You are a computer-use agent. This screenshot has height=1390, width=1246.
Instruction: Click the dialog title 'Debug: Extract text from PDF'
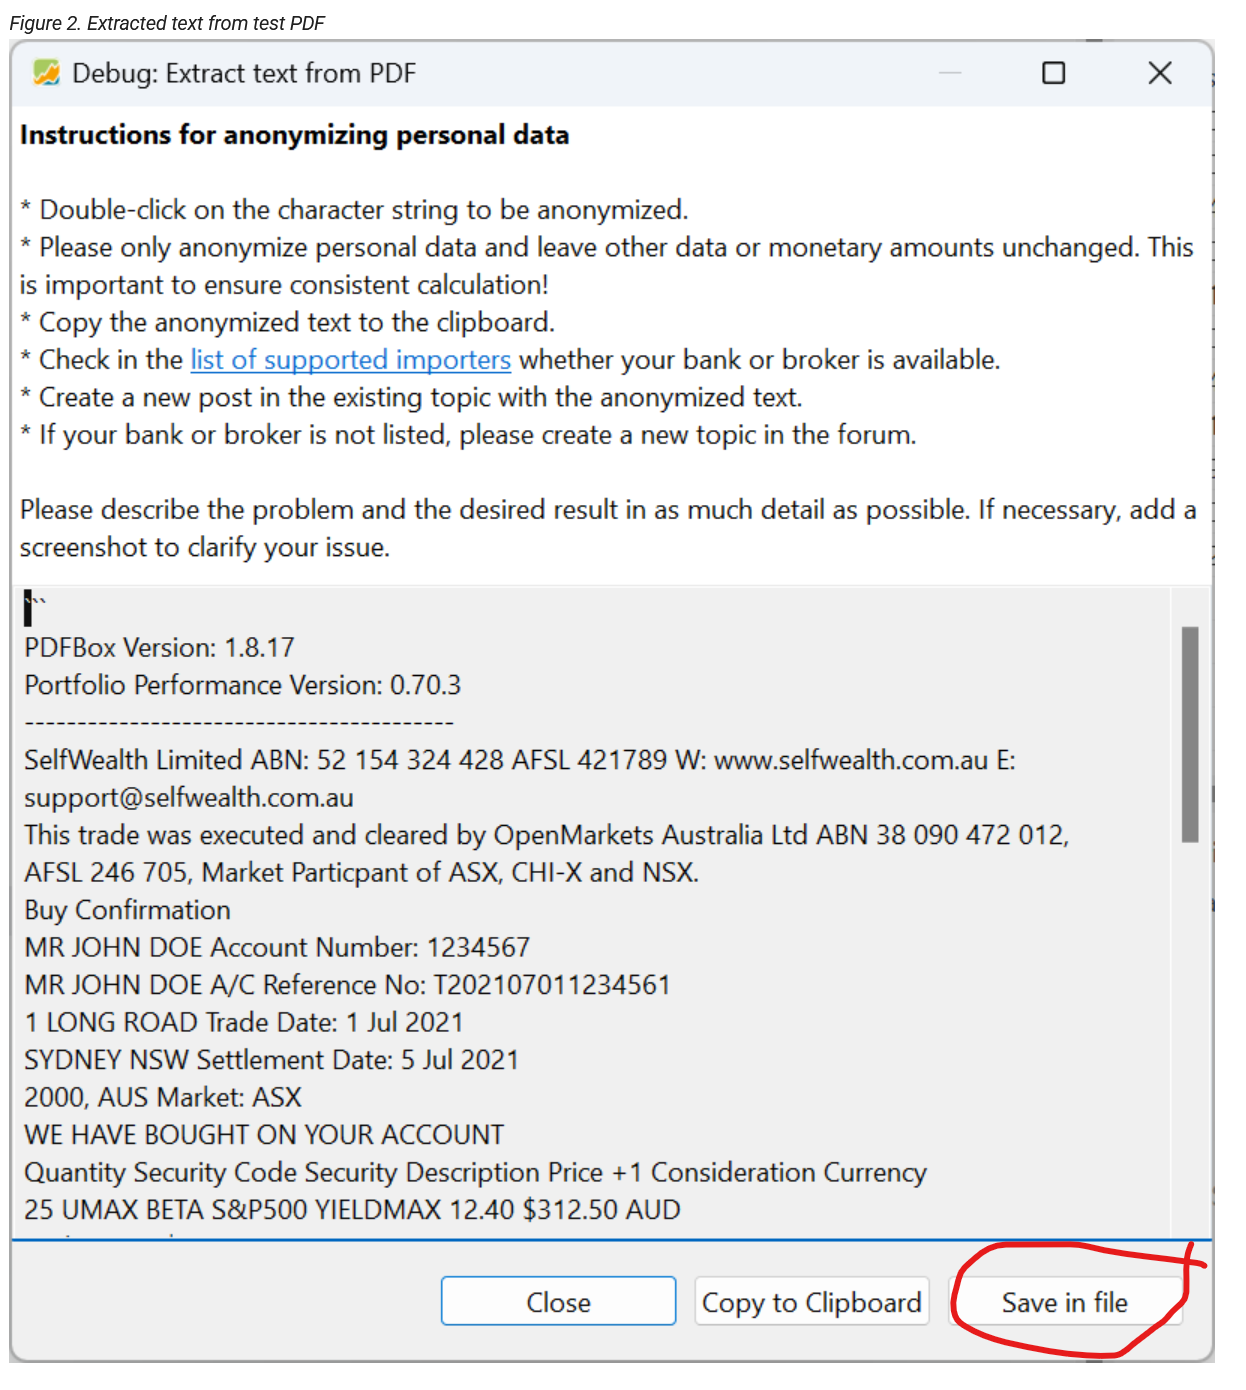point(244,73)
